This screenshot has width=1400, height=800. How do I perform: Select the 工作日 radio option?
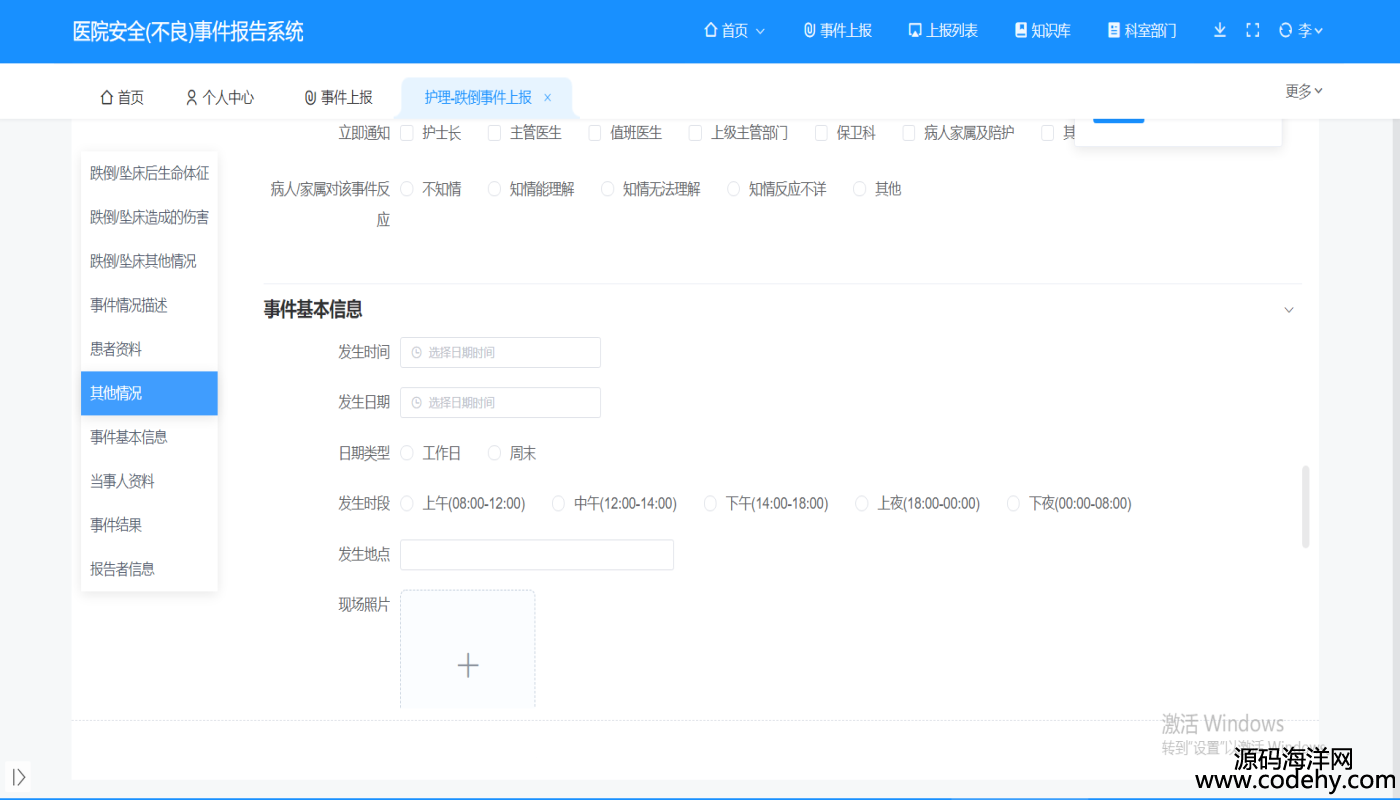[x=407, y=453]
